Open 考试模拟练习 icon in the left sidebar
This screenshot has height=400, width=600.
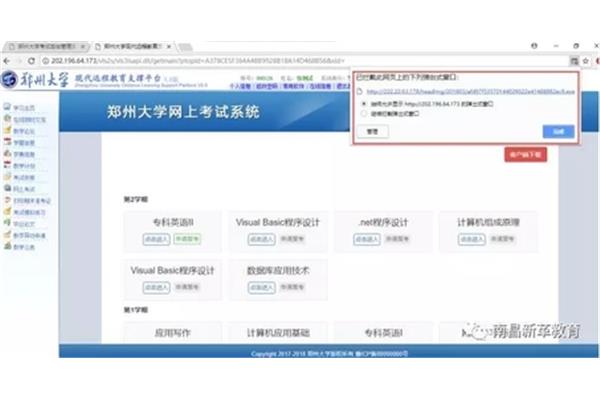pyautogui.click(x=7, y=211)
